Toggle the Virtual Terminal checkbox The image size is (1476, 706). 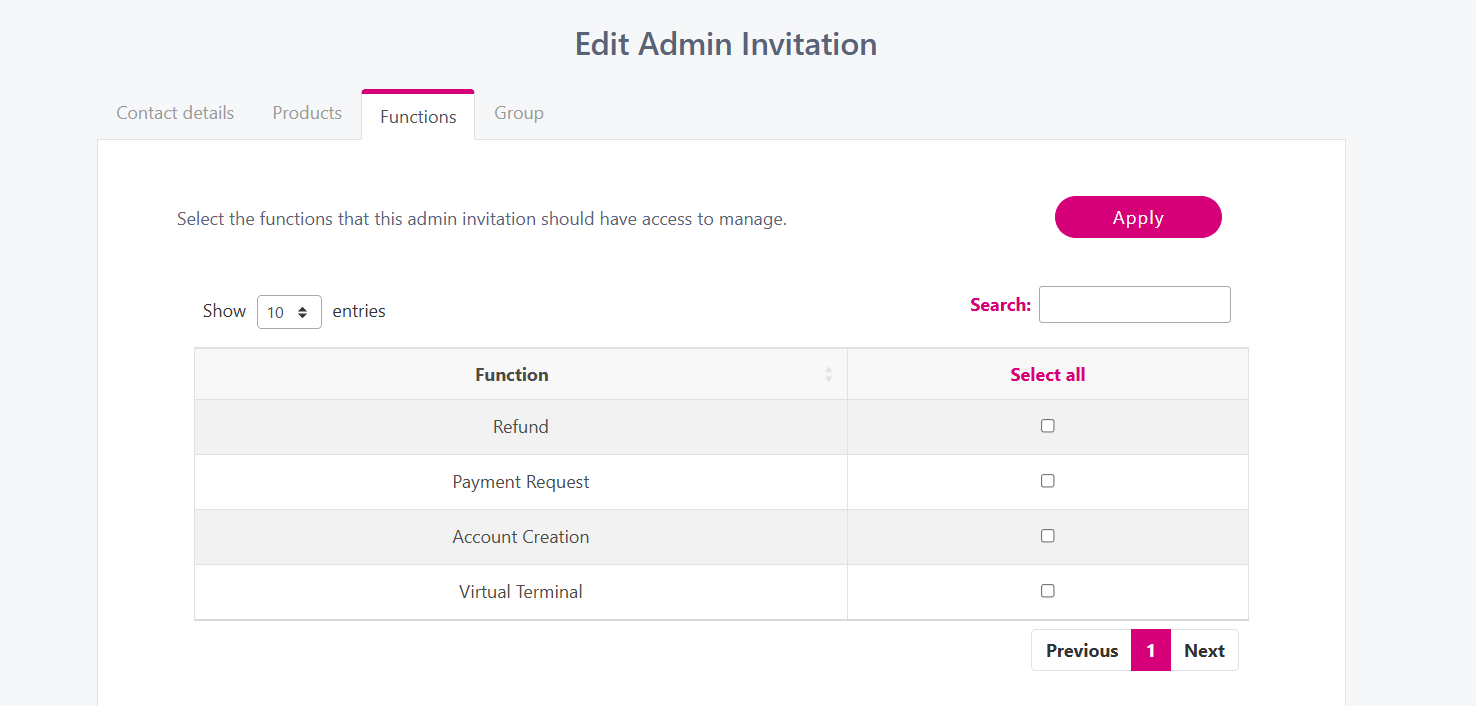coord(1047,591)
